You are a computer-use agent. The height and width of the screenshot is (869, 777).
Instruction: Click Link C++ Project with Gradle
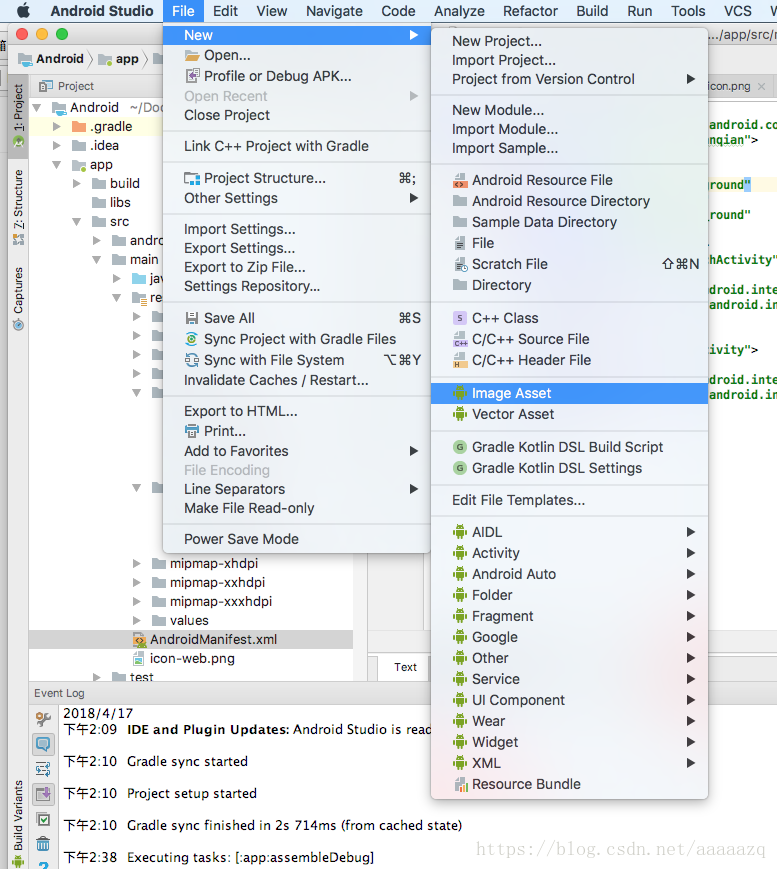[297, 146]
